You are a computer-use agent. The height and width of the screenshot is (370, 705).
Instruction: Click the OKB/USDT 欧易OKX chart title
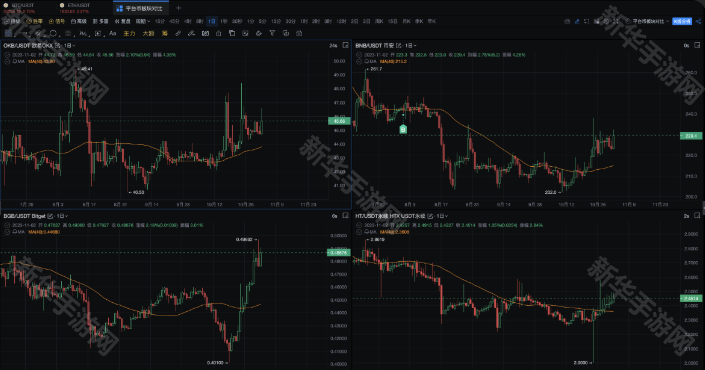click(28, 45)
